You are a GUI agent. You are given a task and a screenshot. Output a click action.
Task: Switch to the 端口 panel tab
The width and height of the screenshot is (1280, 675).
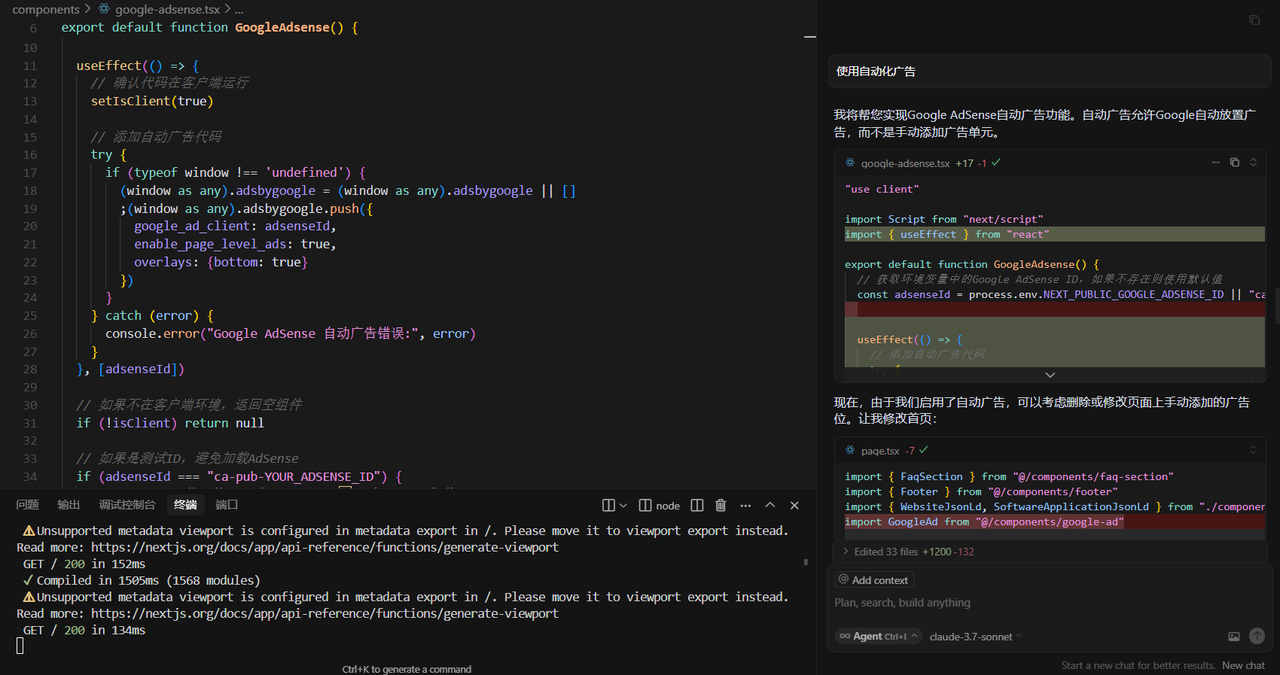point(227,505)
